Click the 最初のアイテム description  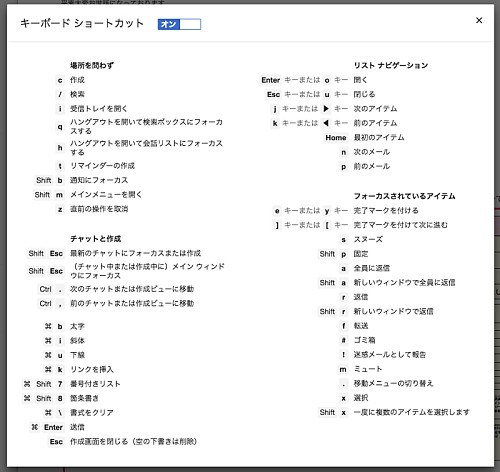(379, 137)
